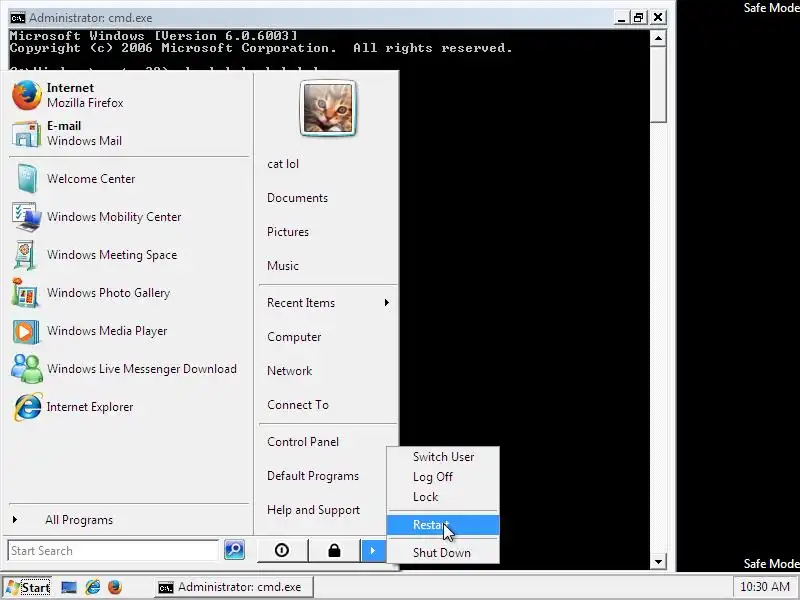The image size is (800, 600).
Task: Click the cmd.exe vertical scrollbar thumb
Action: coord(658,85)
